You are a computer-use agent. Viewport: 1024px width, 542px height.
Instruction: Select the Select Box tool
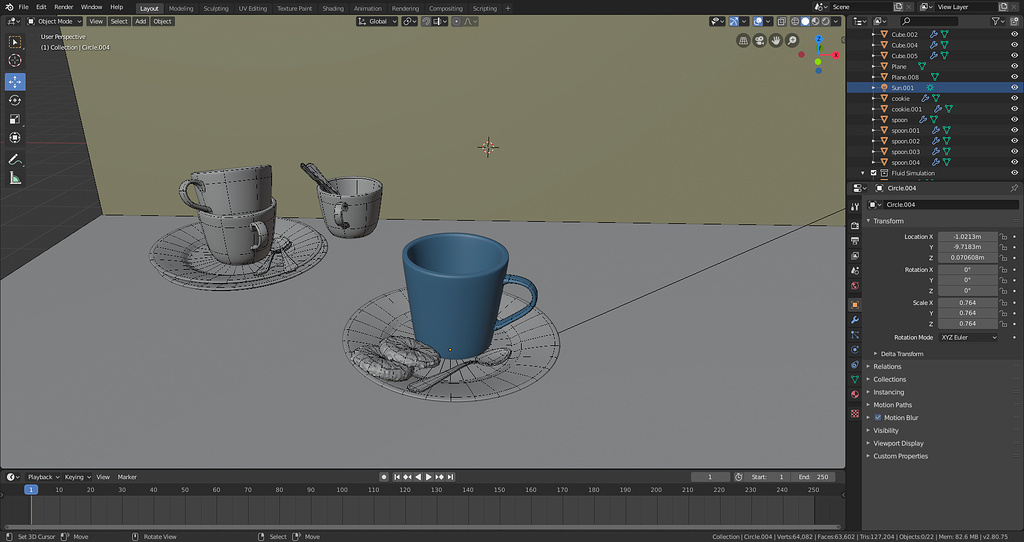tap(14, 42)
